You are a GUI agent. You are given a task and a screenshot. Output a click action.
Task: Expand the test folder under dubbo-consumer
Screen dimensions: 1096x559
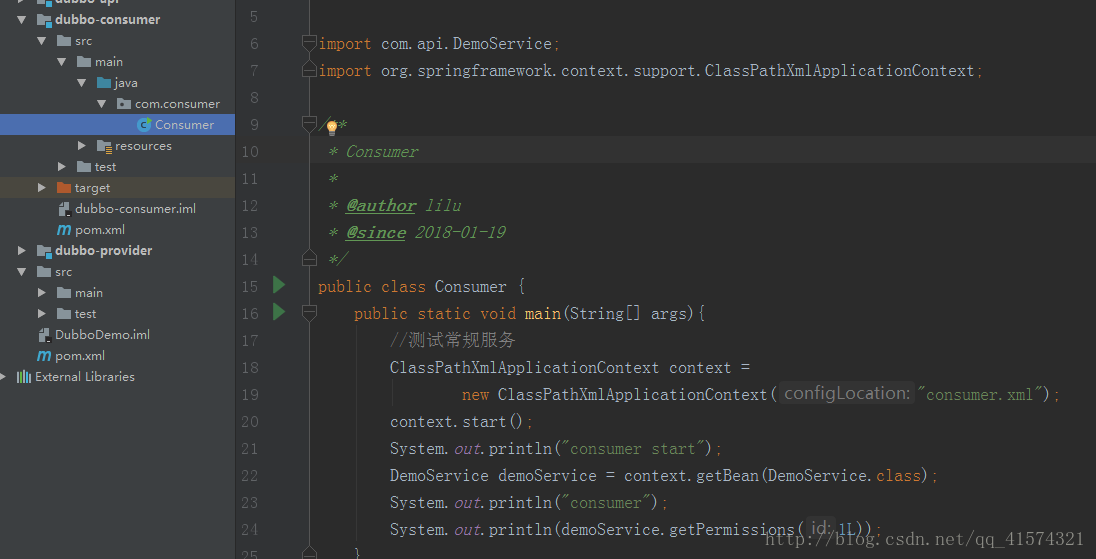62,166
